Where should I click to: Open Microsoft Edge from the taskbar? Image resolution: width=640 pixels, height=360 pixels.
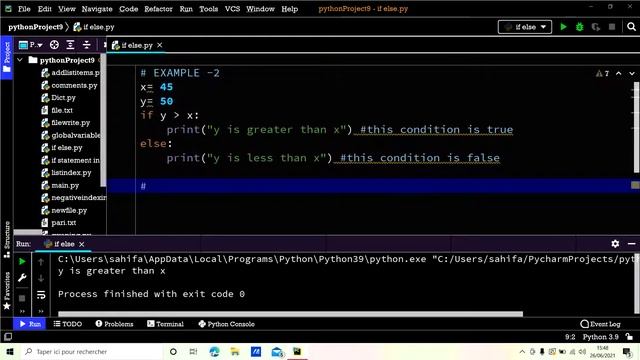(x=214, y=351)
